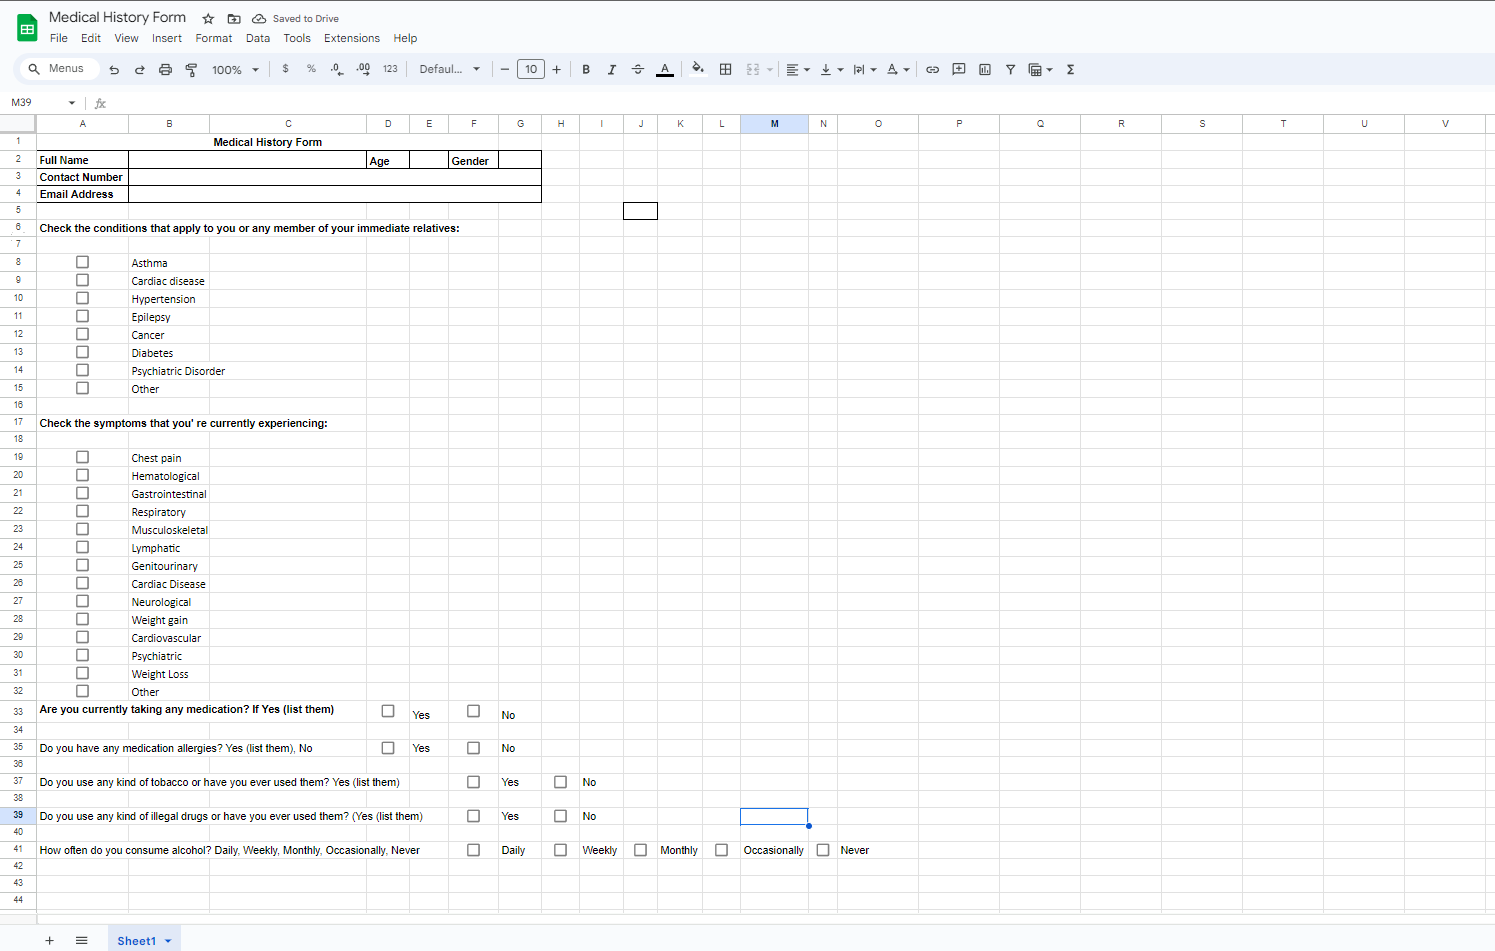Insert a chart
Screen dimensions: 1495x951
click(x=985, y=69)
